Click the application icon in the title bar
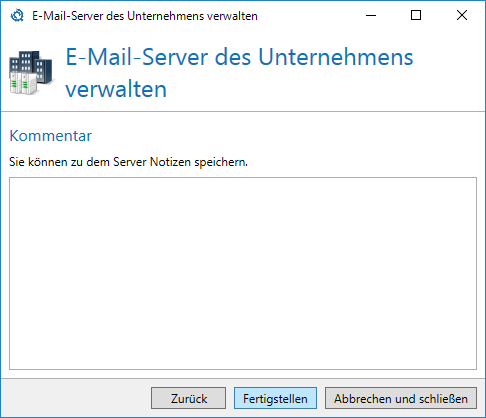Image resolution: width=486 pixels, height=418 pixels. pyautogui.click(x=17, y=16)
